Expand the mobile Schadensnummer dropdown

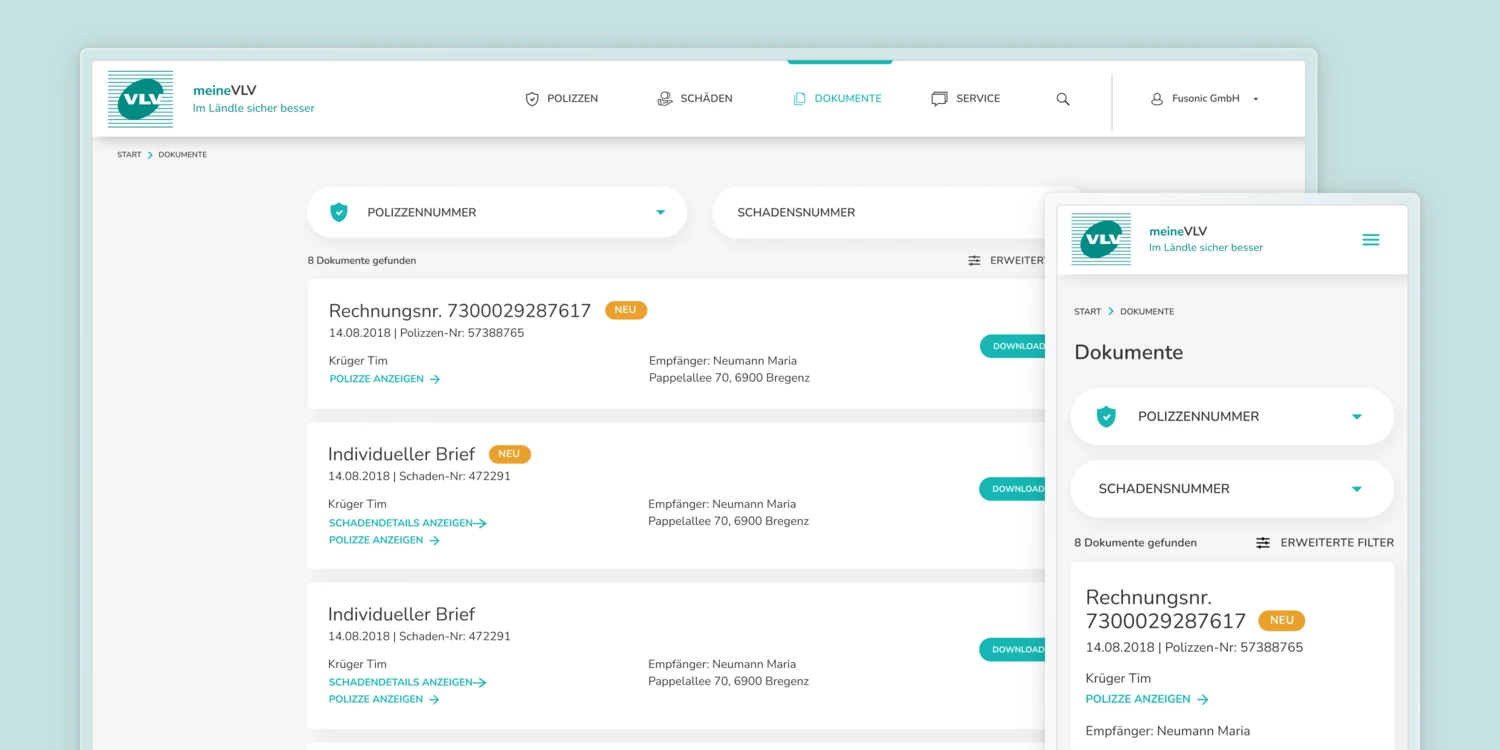pyautogui.click(x=1357, y=489)
